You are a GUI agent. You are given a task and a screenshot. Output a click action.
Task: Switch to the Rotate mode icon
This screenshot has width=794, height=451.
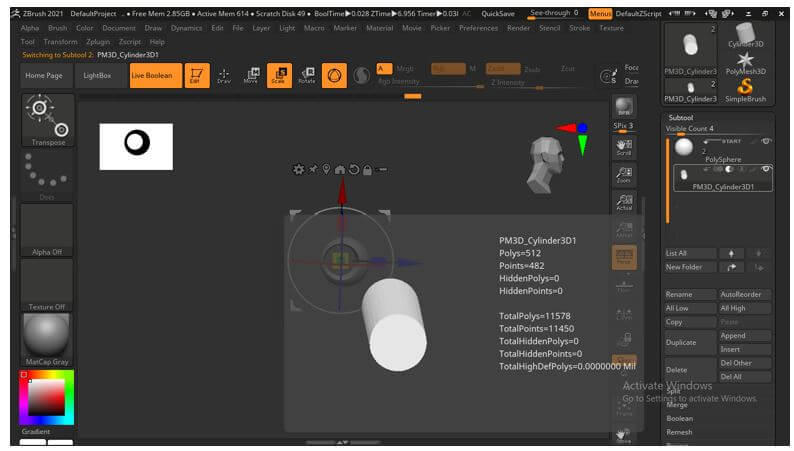coord(307,75)
